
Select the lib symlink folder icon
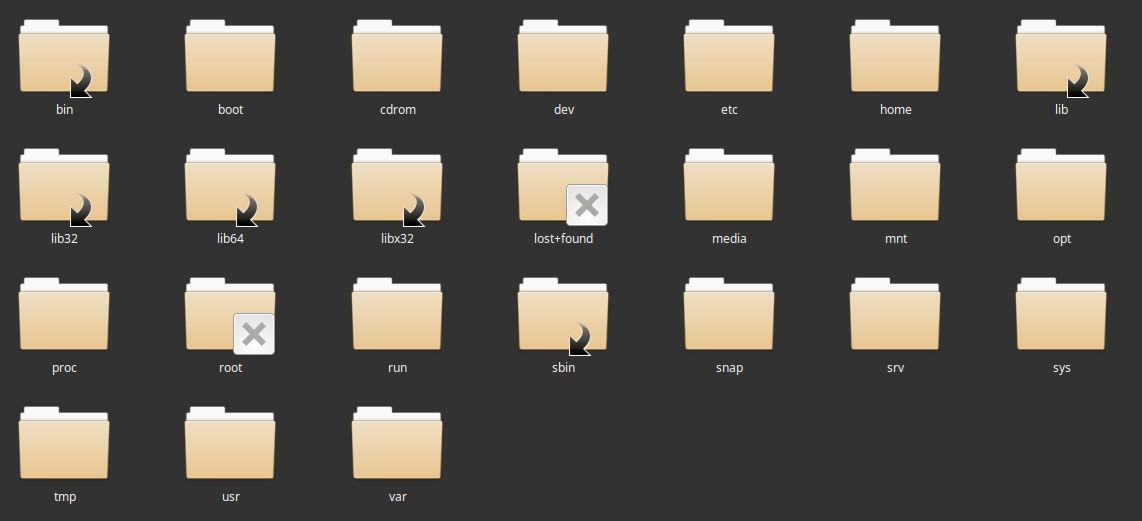tap(1061, 57)
